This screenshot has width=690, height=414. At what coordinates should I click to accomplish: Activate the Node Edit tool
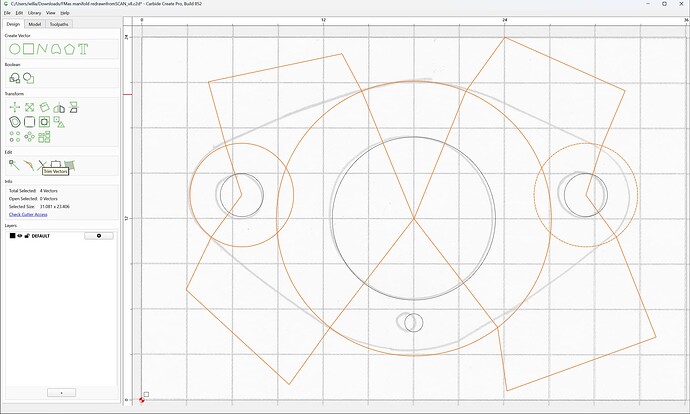tap(14, 165)
